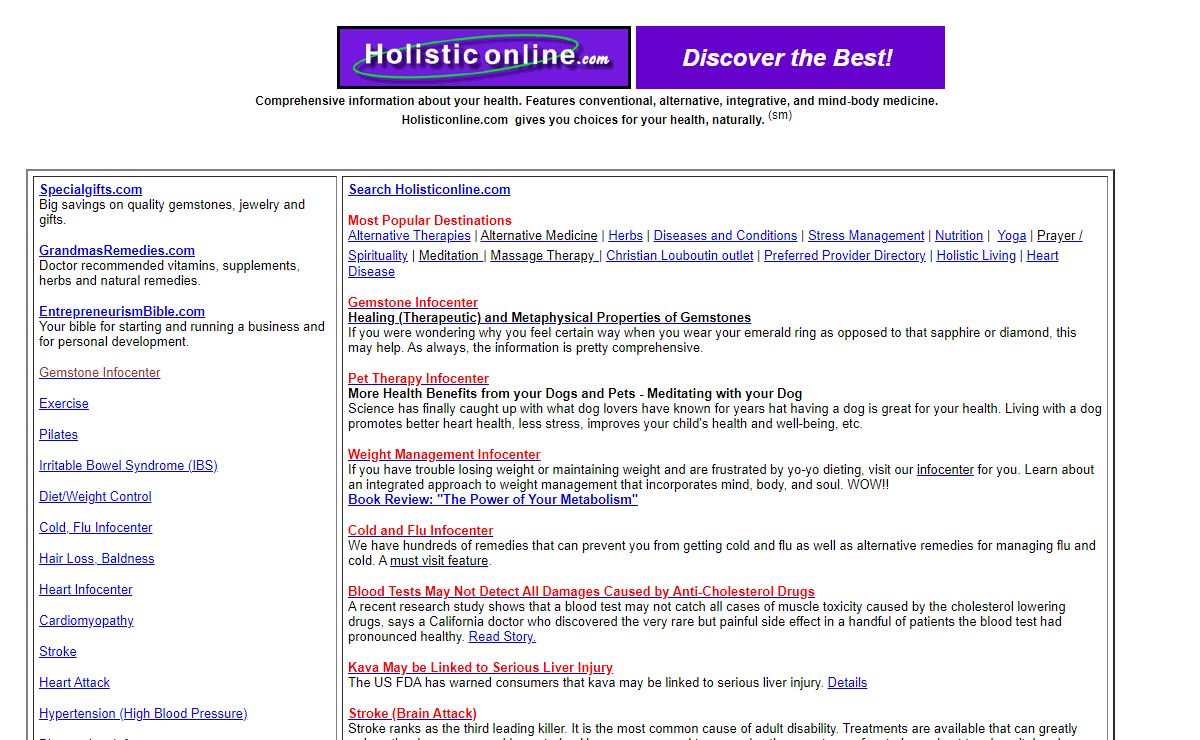Visit EntrepreneurismBible.com link
This screenshot has height=740, width=1200.
click(122, 311)
